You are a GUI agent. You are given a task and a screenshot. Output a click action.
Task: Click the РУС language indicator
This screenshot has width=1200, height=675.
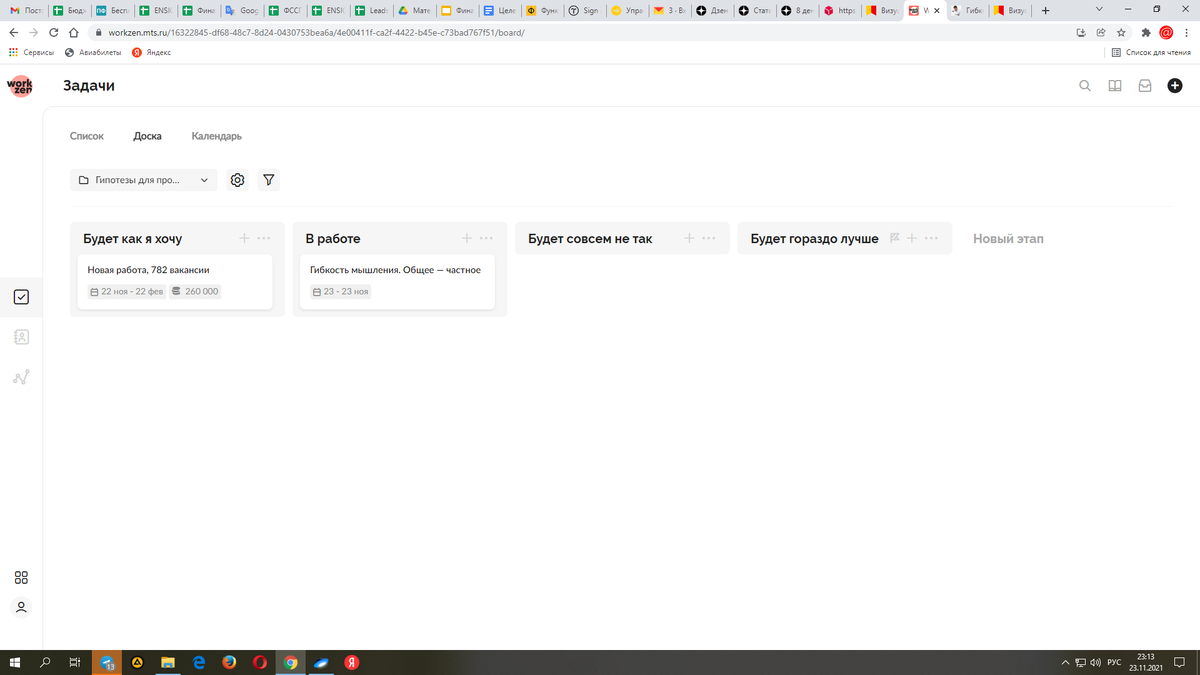tap(1114, 662)
